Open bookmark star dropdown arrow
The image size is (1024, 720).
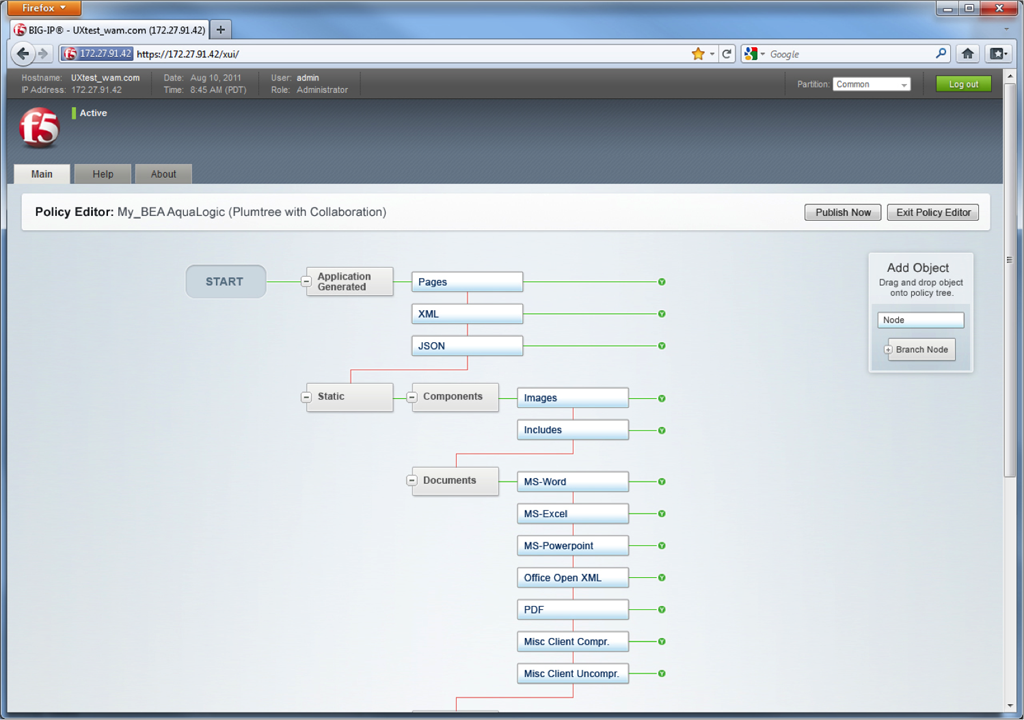click(712, 54)
